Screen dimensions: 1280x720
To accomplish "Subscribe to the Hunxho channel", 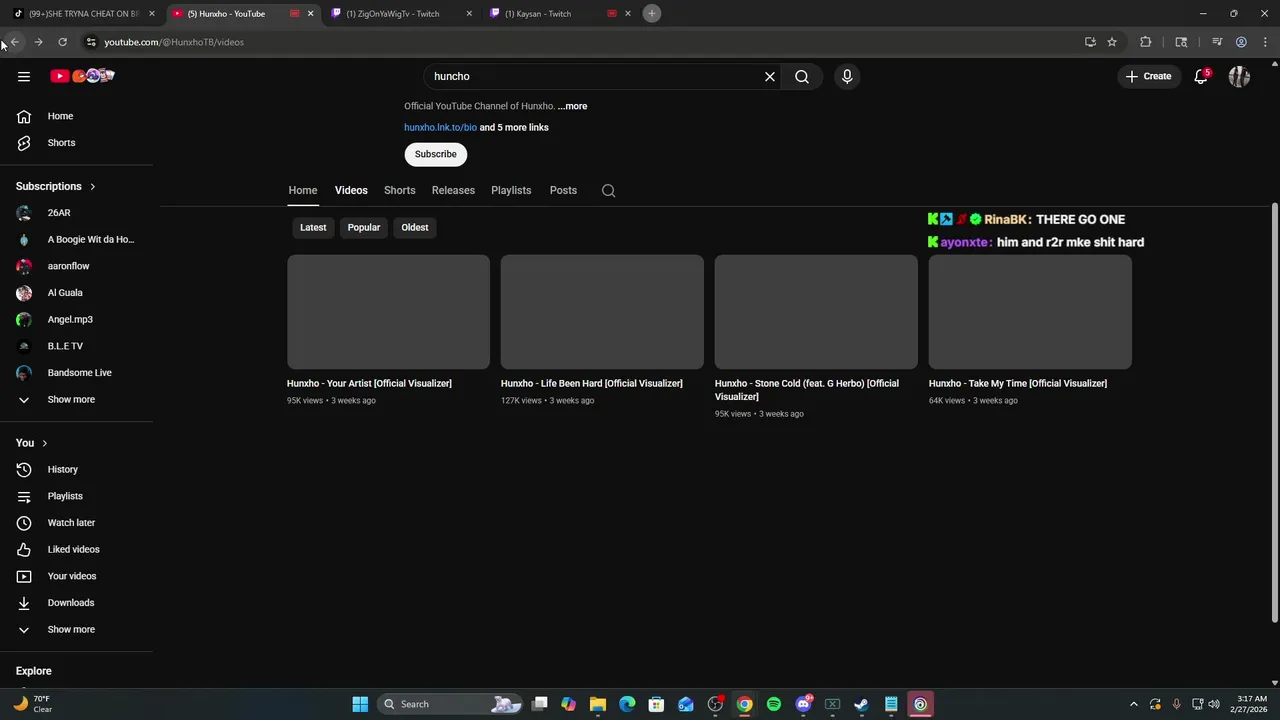I will [436, 154].
